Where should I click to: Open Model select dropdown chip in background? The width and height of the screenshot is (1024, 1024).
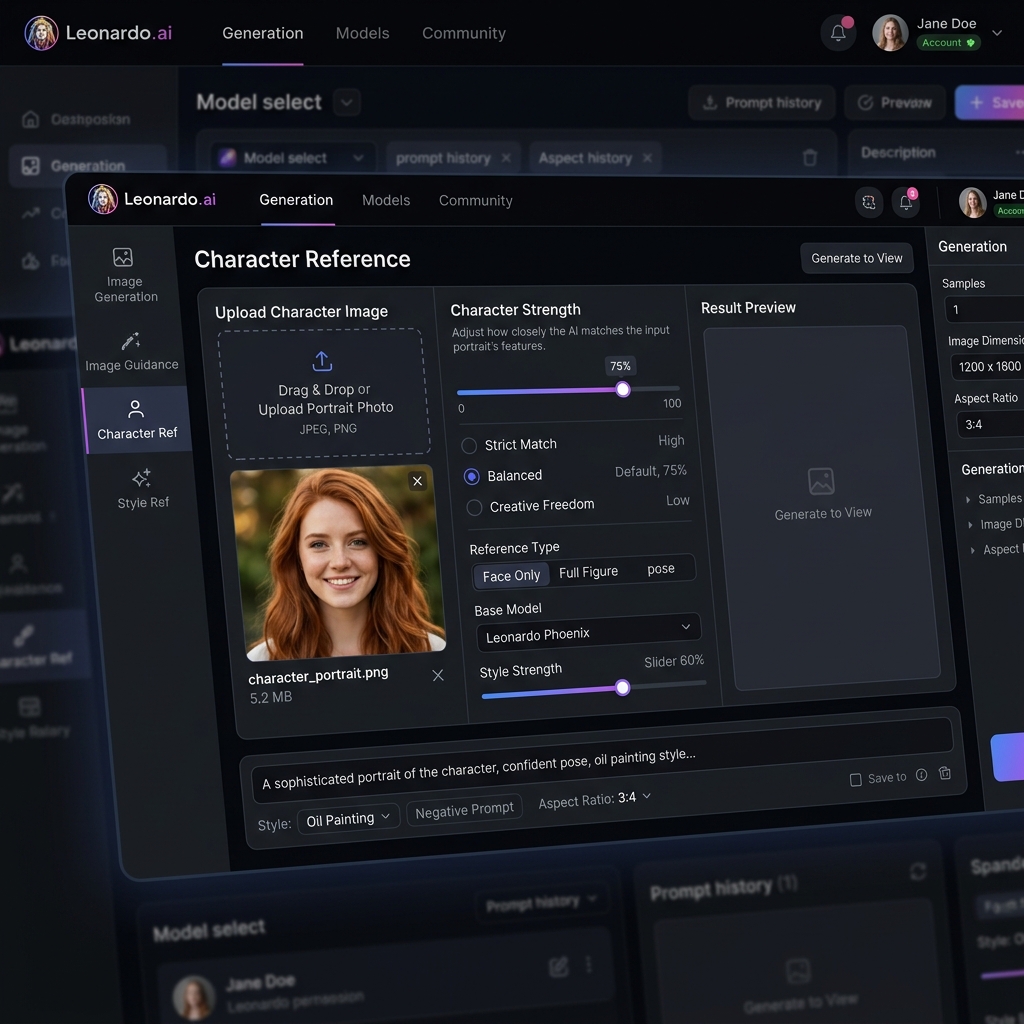(x=291, y=157)
